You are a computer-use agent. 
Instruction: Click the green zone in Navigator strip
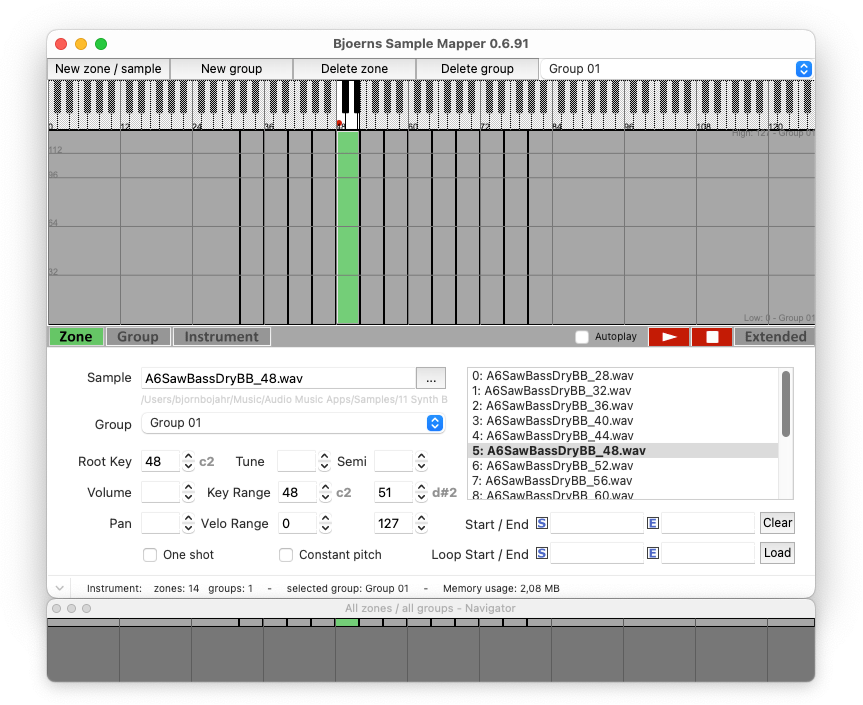pyautogui.click(x=347, y=622)
